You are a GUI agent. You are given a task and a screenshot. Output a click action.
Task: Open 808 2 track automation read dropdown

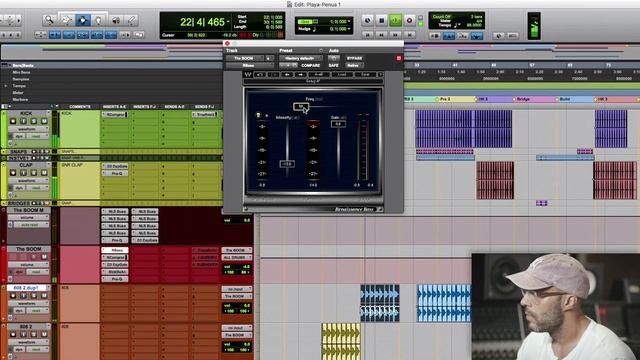pyautogui.click(x=38, y=349)
